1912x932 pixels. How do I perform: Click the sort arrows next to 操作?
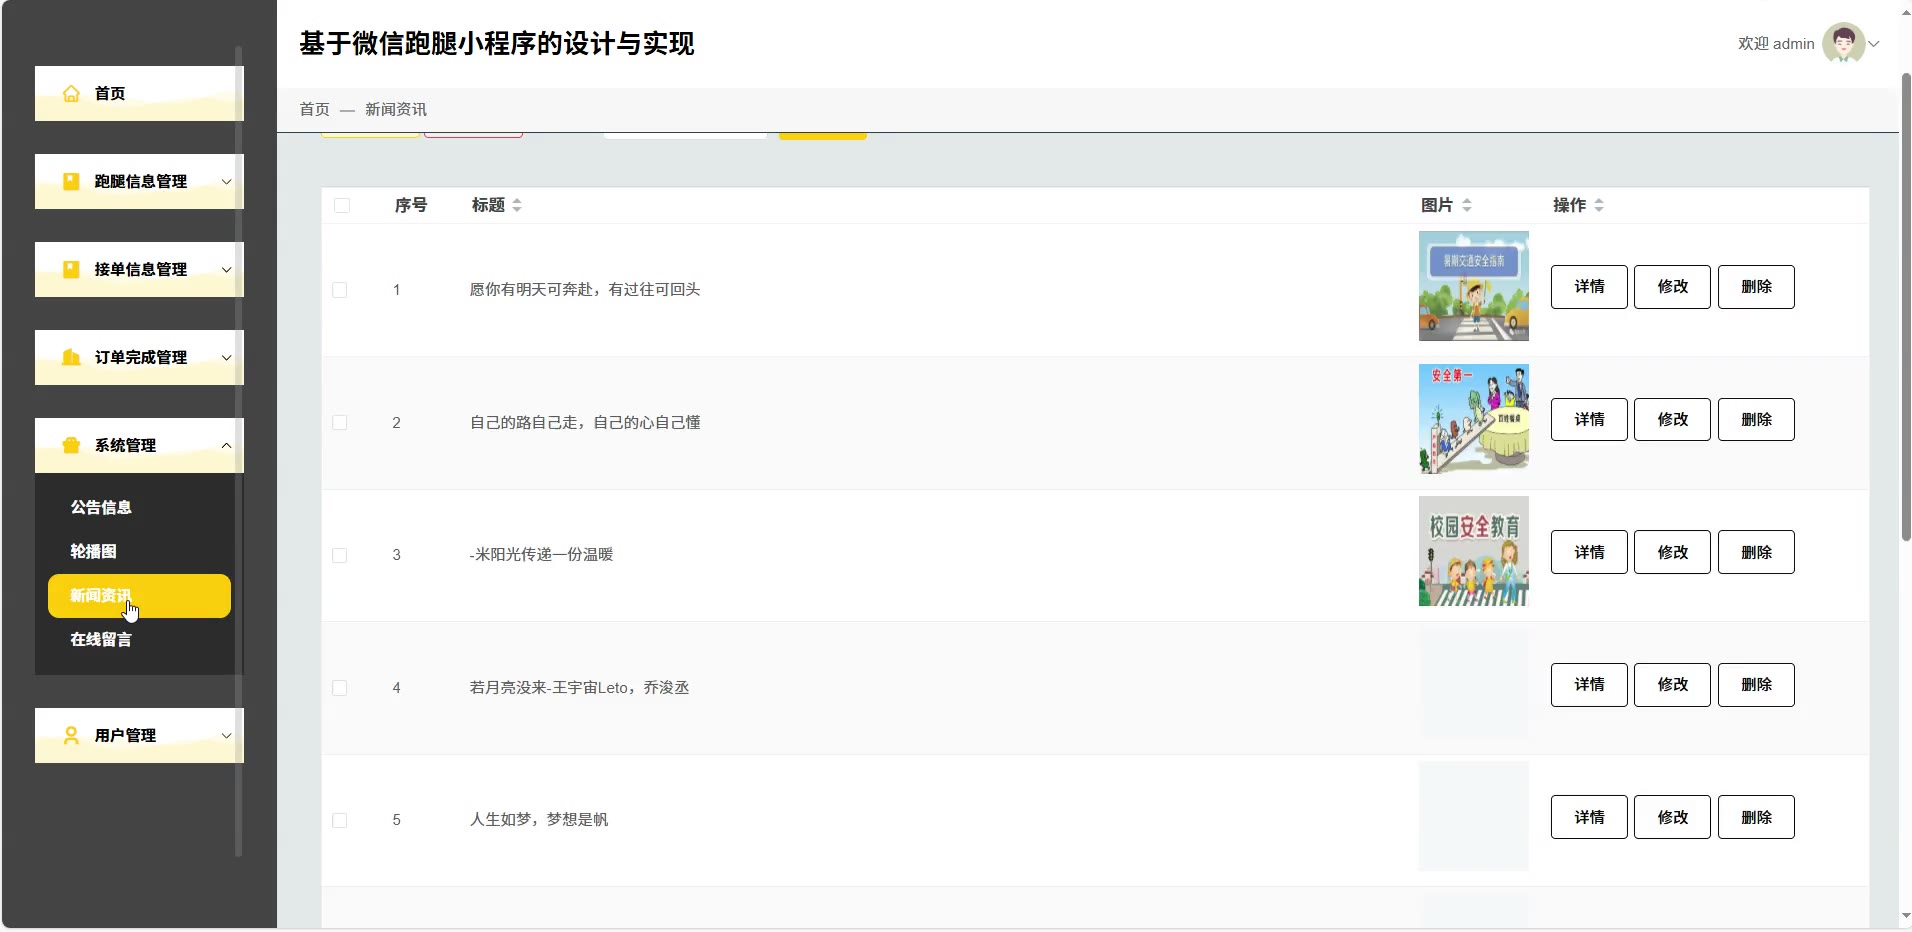[1599, 206]
